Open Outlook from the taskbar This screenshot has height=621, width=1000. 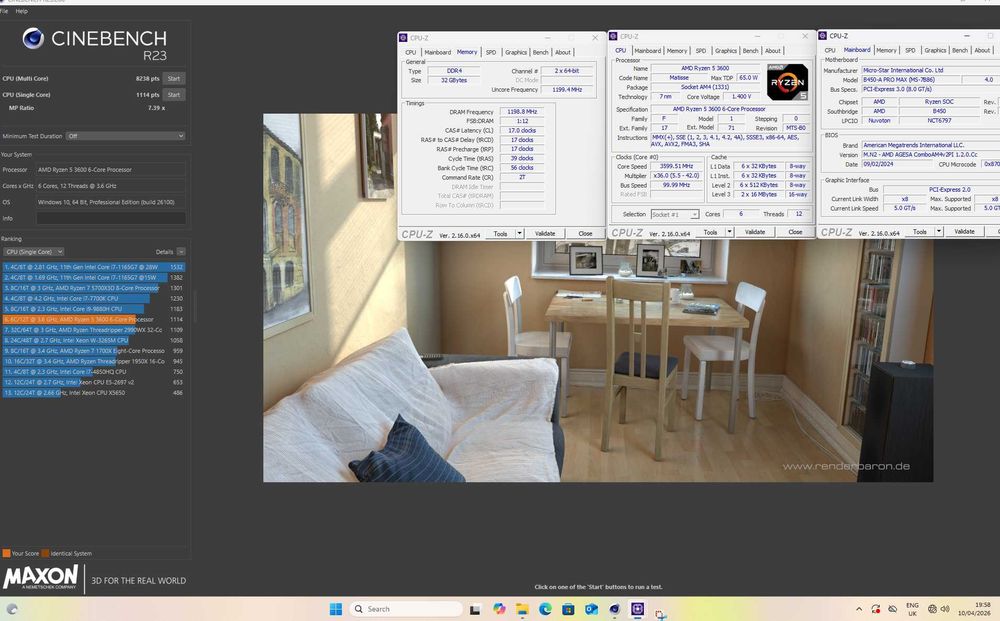pyautogui.click(x=591, y=609)
